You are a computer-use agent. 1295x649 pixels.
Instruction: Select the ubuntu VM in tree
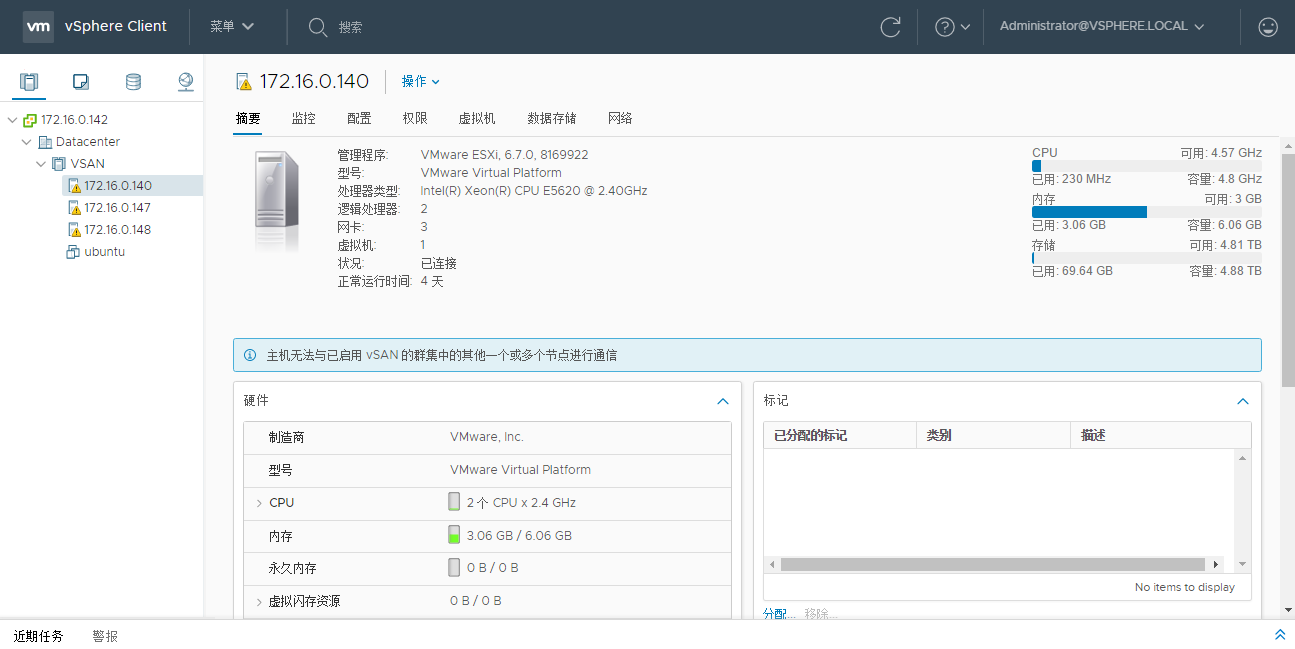click(104, 252)
